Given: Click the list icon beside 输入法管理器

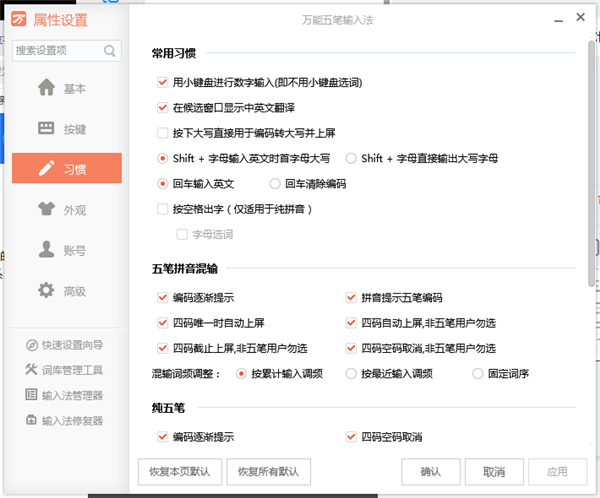Looking at the screenshot, I should coord(31,395).
